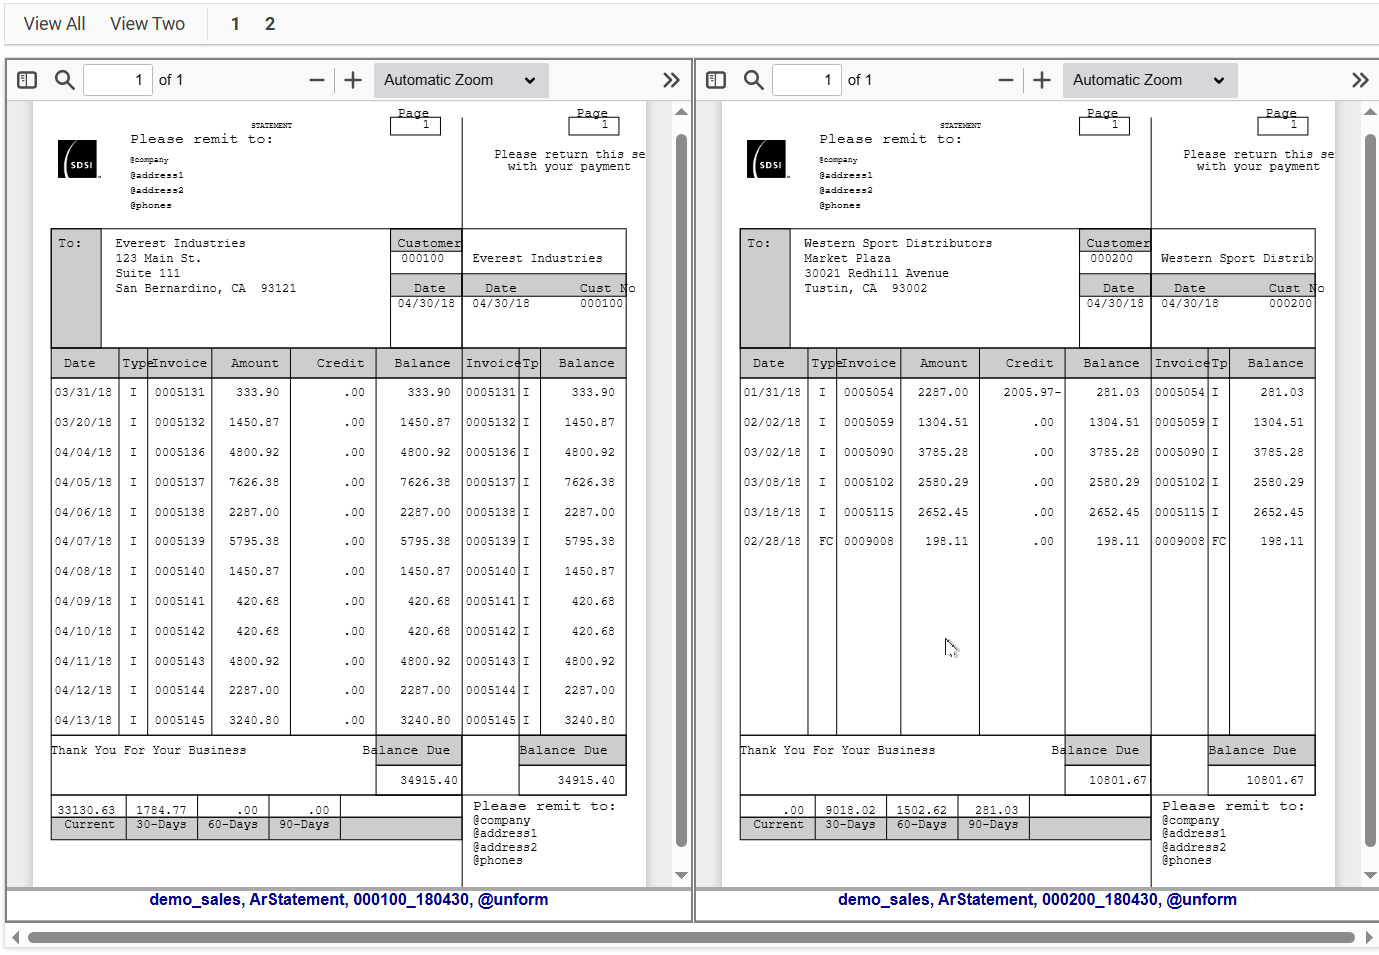Click customer number 000200 in right statement
The height and width of the screenshot is (955, 1379).
tap(1111, 258)
